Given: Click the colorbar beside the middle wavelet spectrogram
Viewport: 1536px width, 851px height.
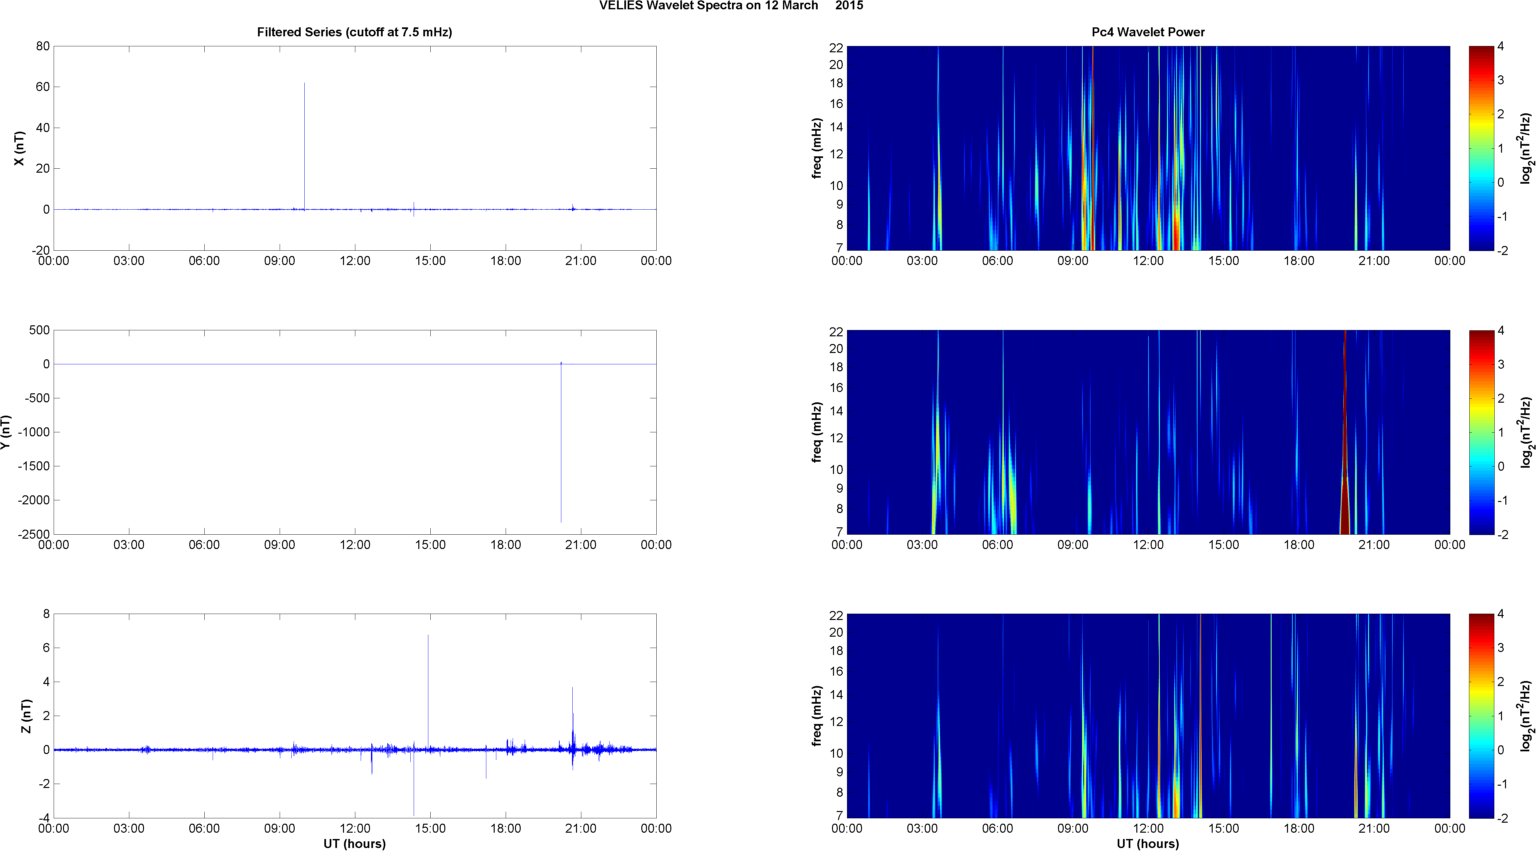Looking at the screenshot, I should pyautogui.click(x=1481, y=432).
